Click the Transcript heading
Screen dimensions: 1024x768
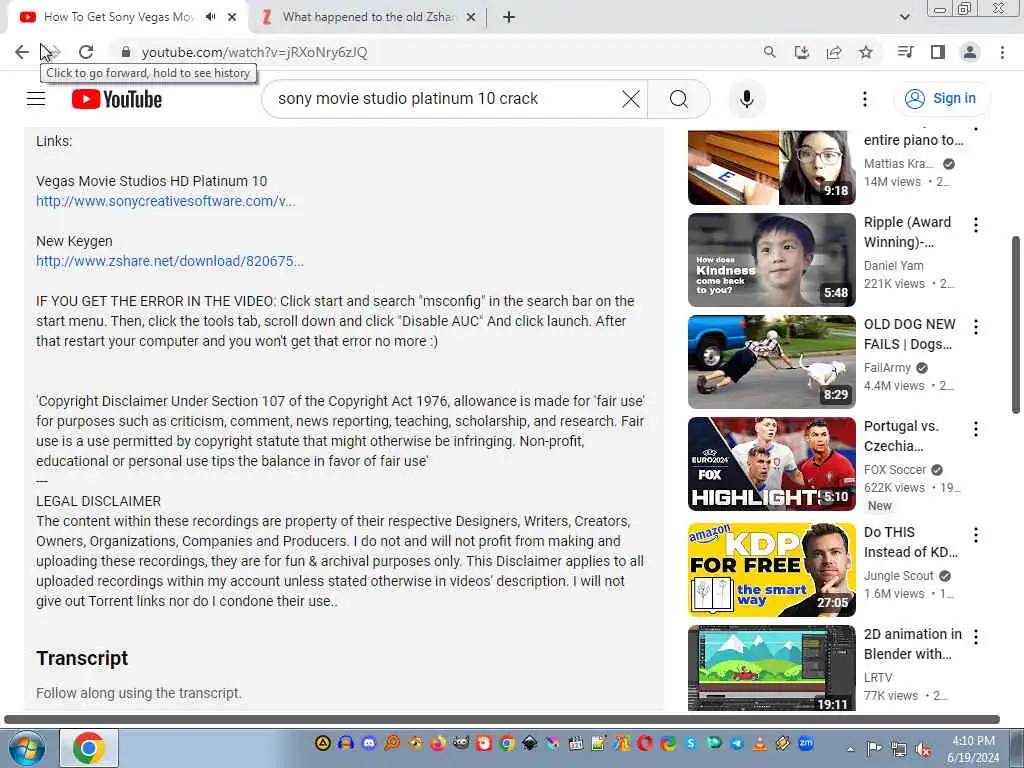click(x=82, y=658)
